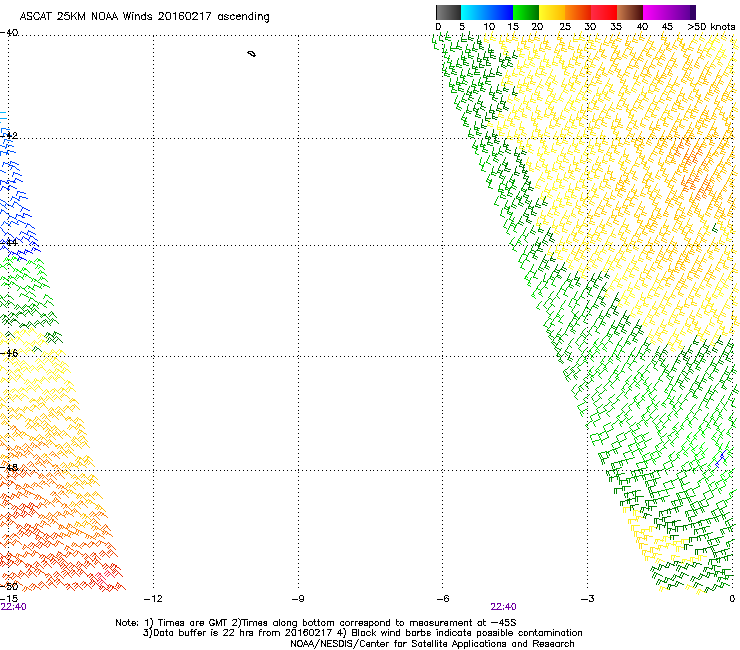Click the '-44' latitude label

coord(9,242)
